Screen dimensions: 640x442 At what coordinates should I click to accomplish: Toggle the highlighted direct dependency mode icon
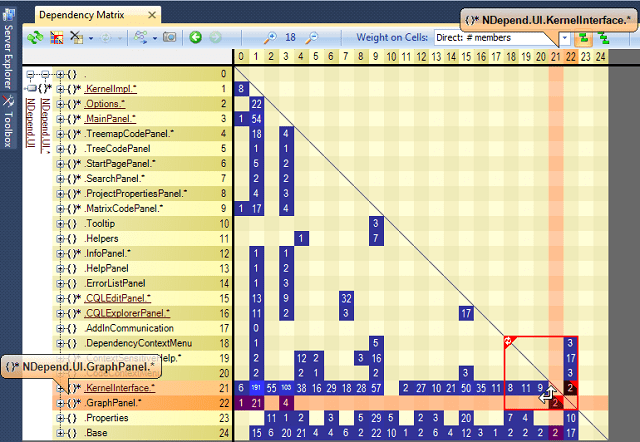click(x=584, y=38)
